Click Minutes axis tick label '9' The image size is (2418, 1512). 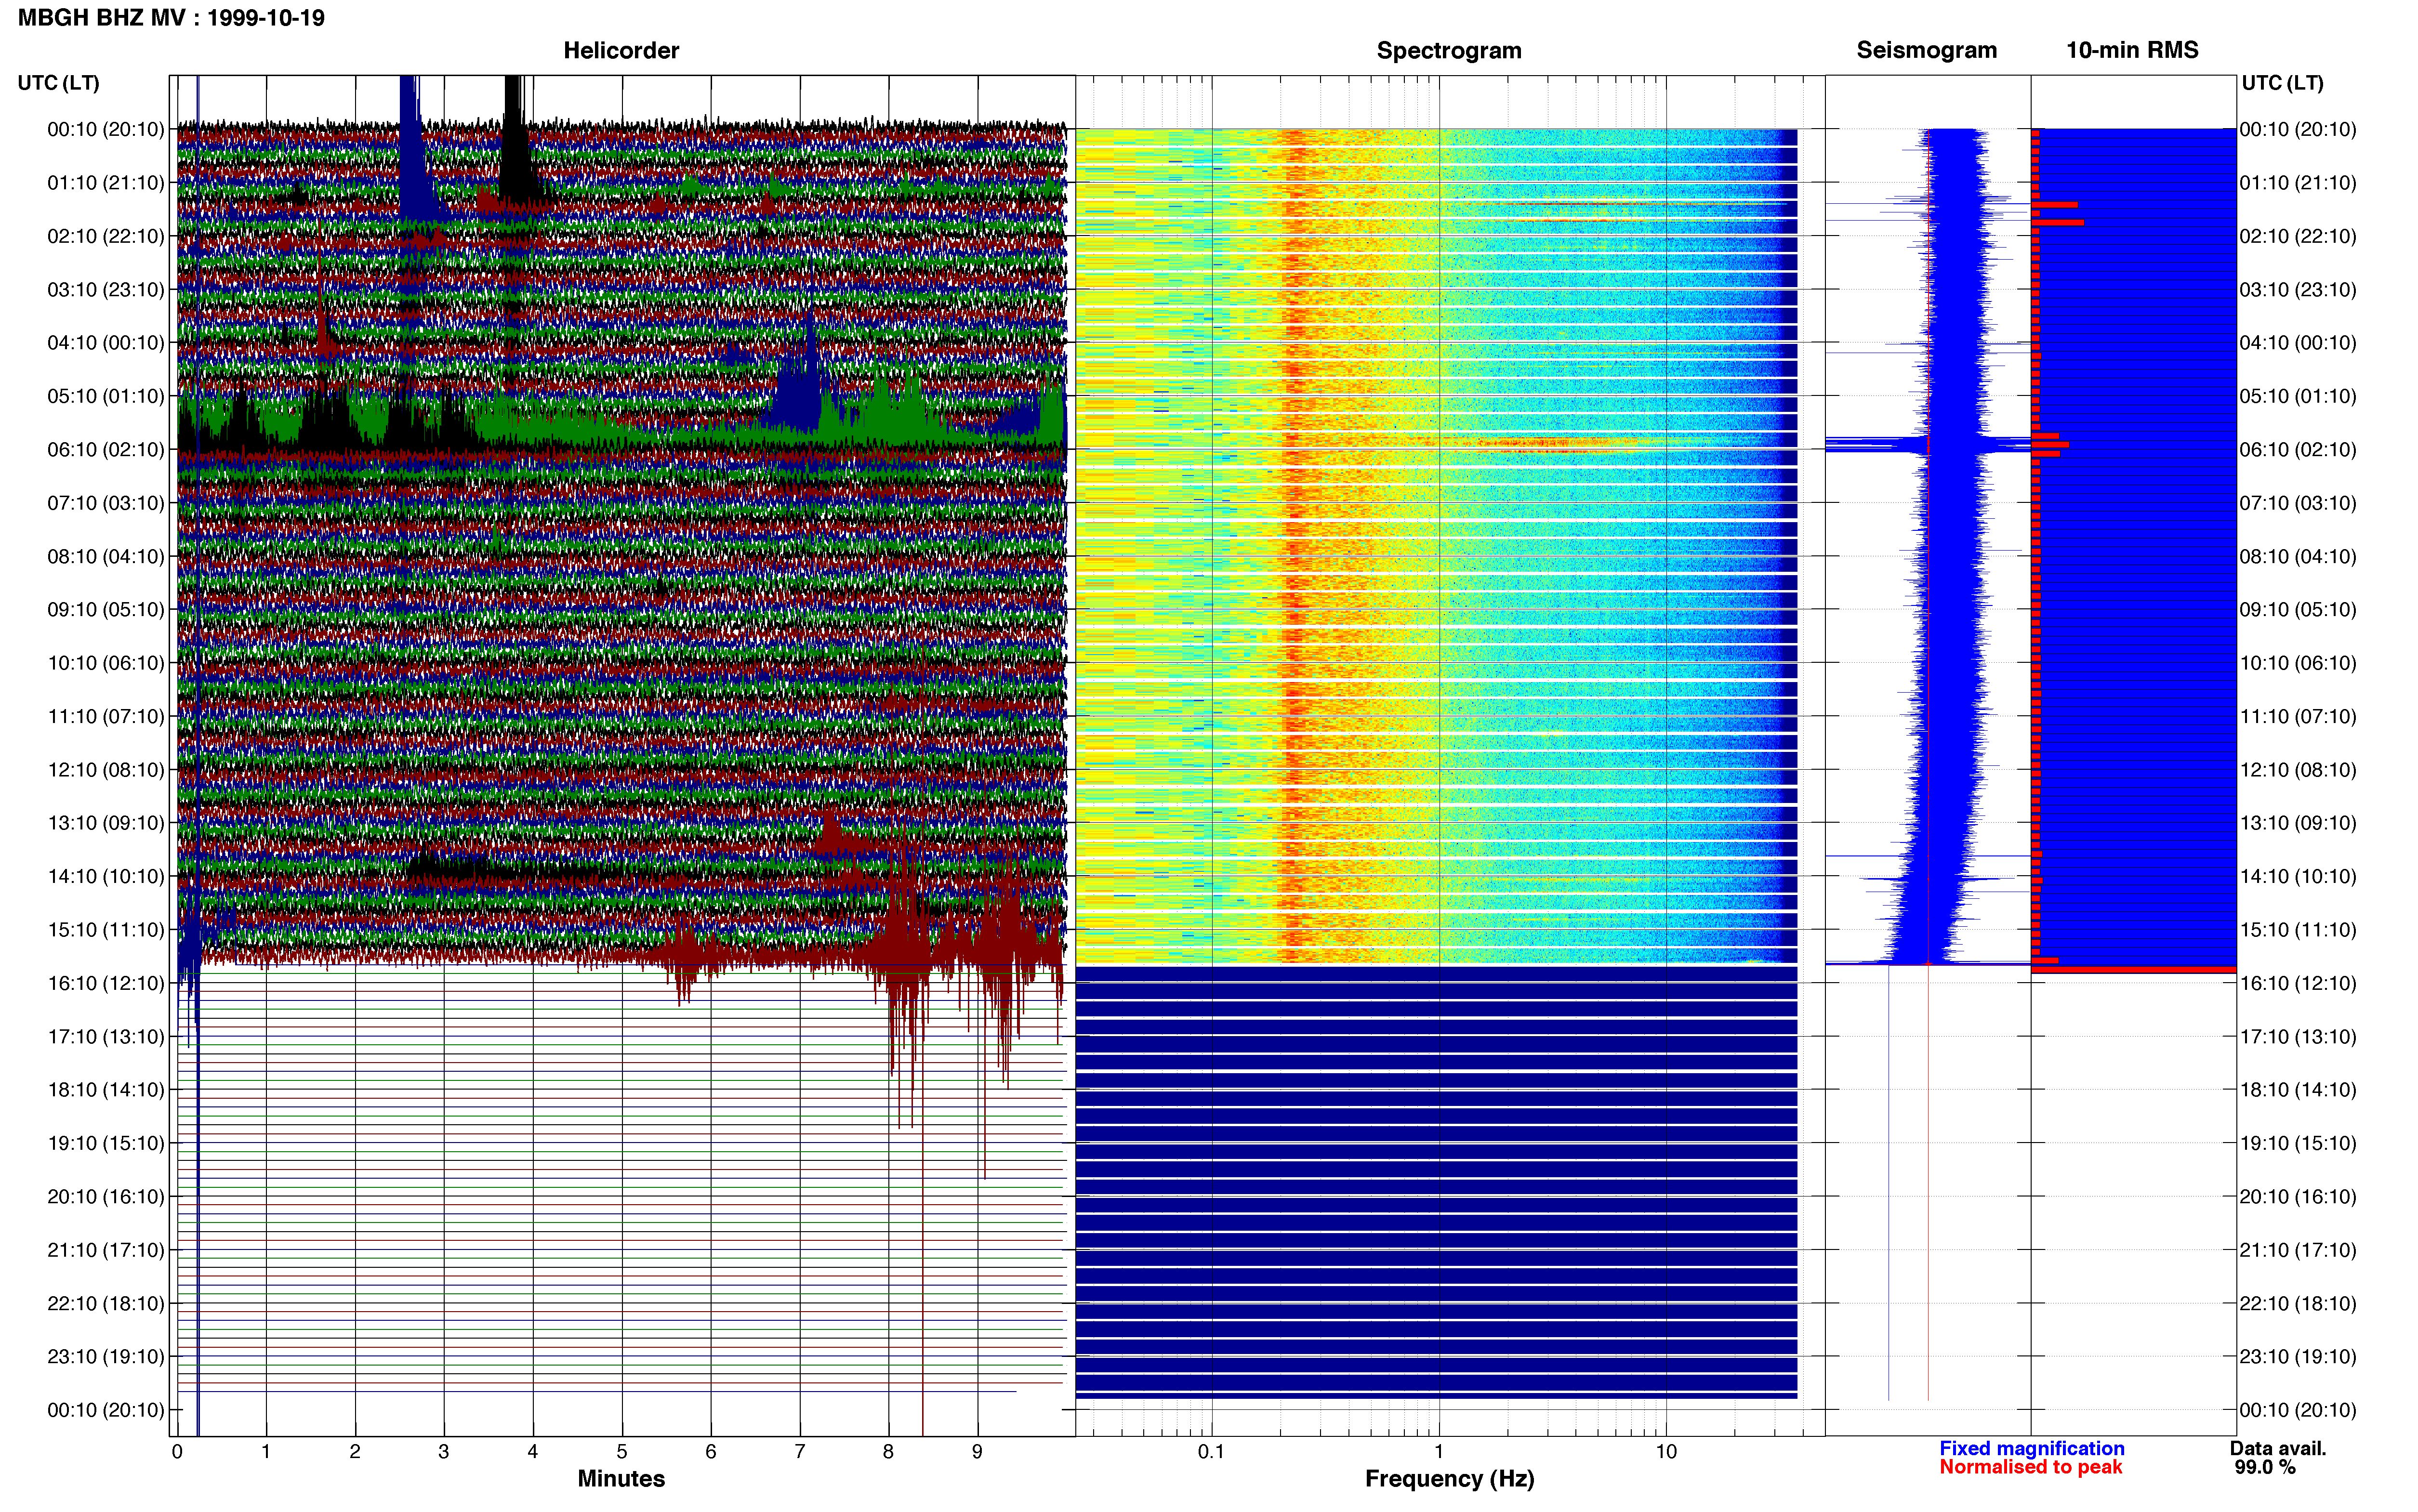click(x=977, y=1452)
